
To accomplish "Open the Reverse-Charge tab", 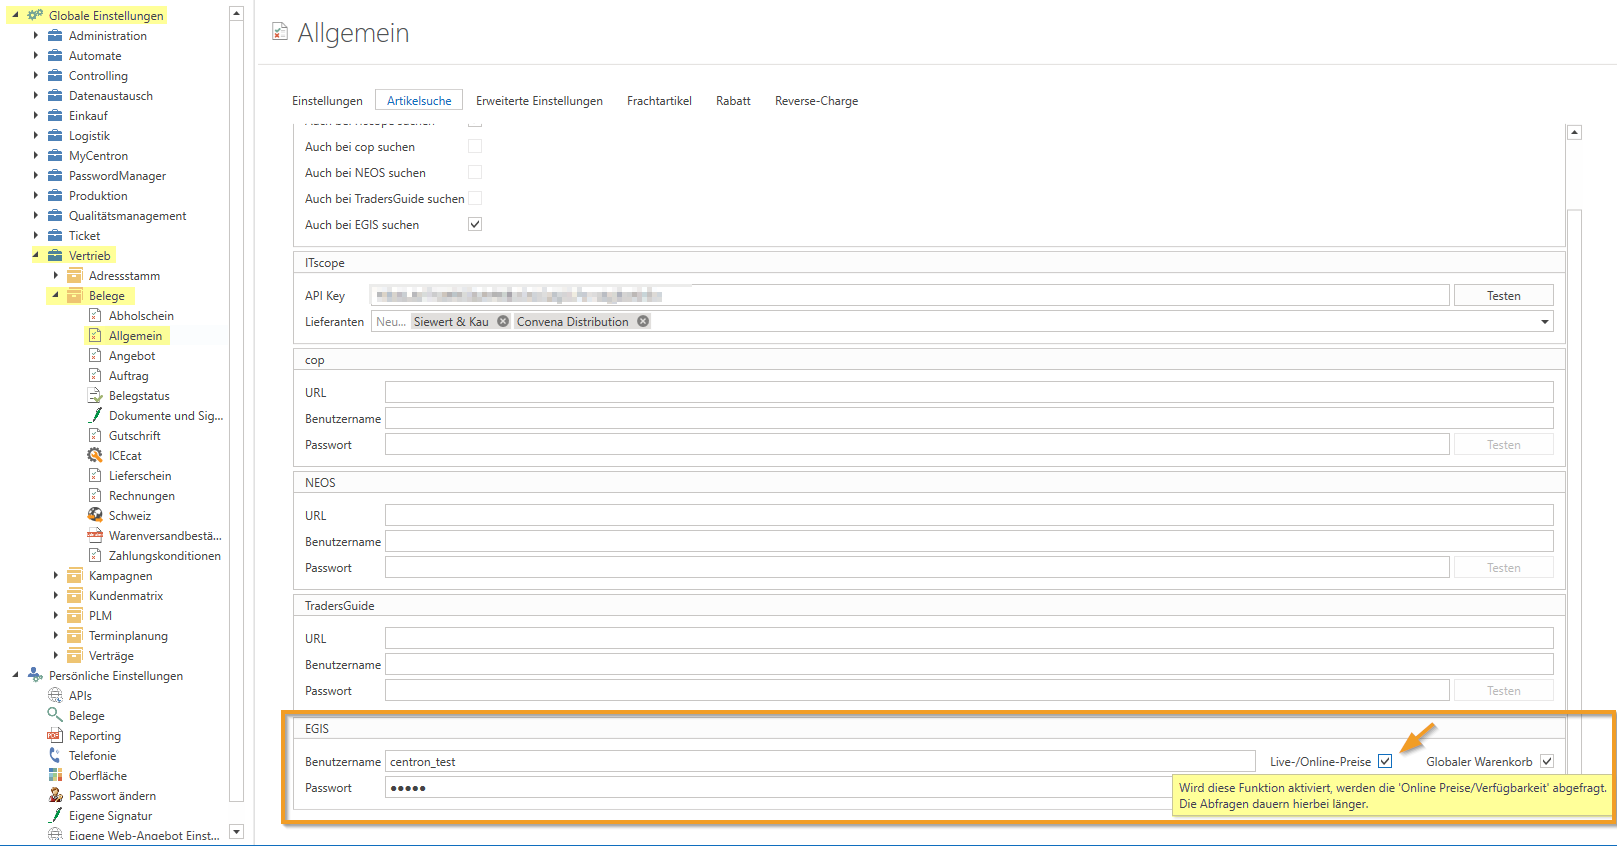I will pos(816,101).
